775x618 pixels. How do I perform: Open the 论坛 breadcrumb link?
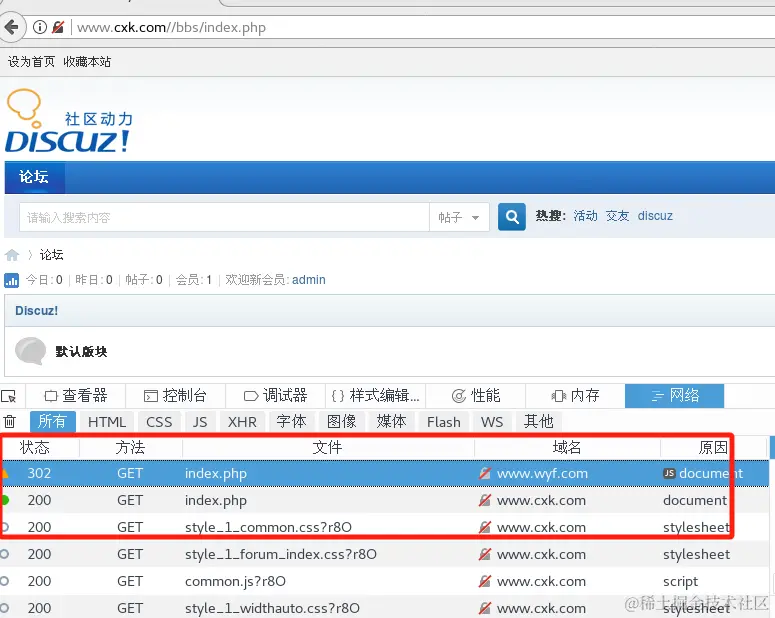[51, 255]
